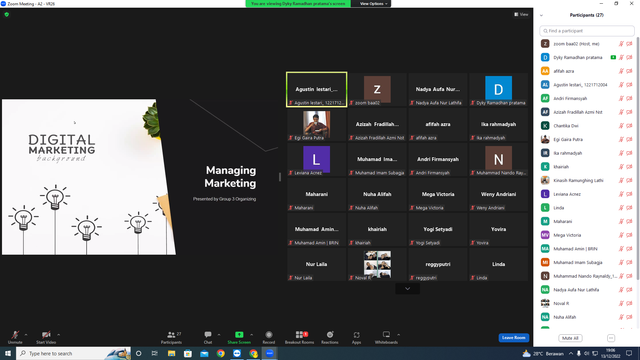
Task: Select zoom baa02 (Host, me) in participants list
Action: coord(587,44)
